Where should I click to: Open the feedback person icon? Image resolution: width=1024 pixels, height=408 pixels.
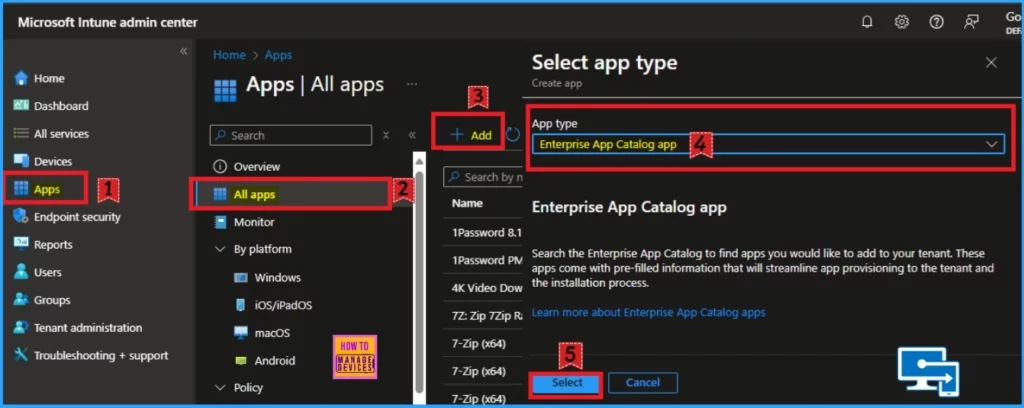point(971,22)
